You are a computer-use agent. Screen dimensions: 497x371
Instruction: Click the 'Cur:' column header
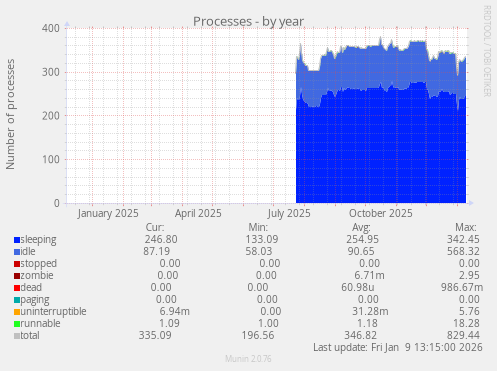click(155, 227)
